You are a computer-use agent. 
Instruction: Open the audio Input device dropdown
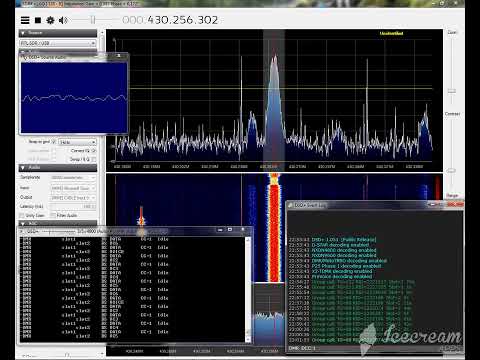73,188
